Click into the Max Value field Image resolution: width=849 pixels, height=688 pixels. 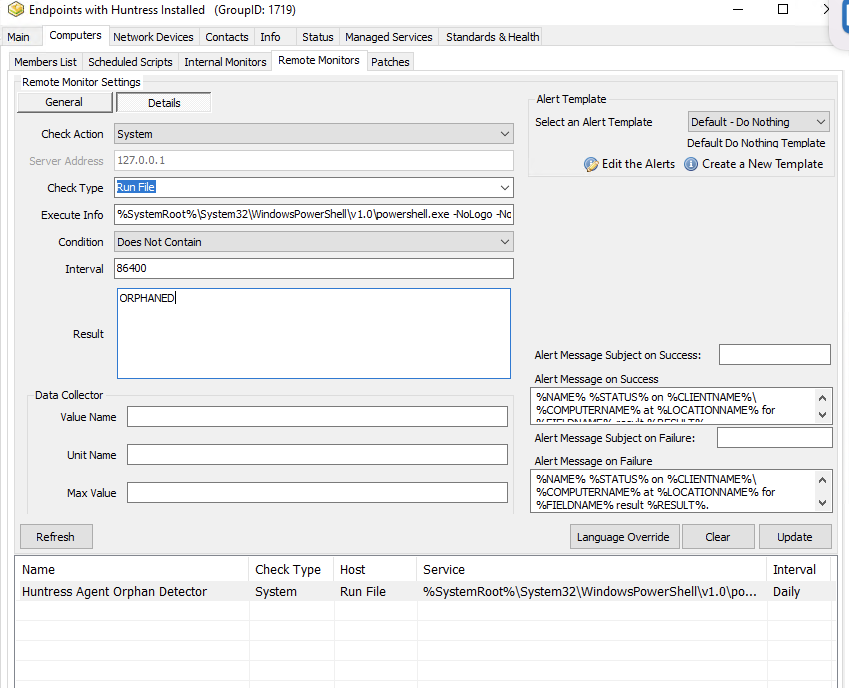317,493
